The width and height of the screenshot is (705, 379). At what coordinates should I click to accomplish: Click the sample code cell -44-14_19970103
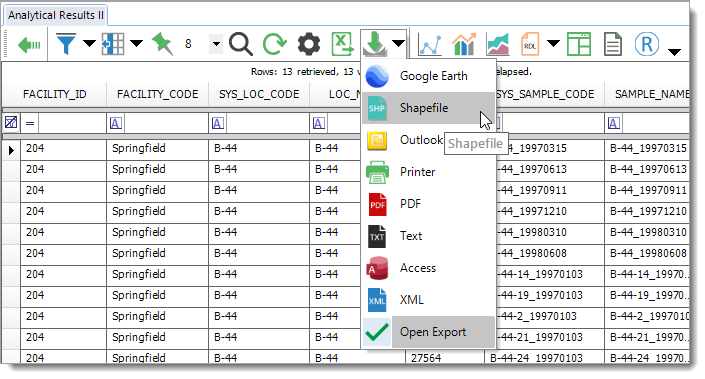(549, 274)
